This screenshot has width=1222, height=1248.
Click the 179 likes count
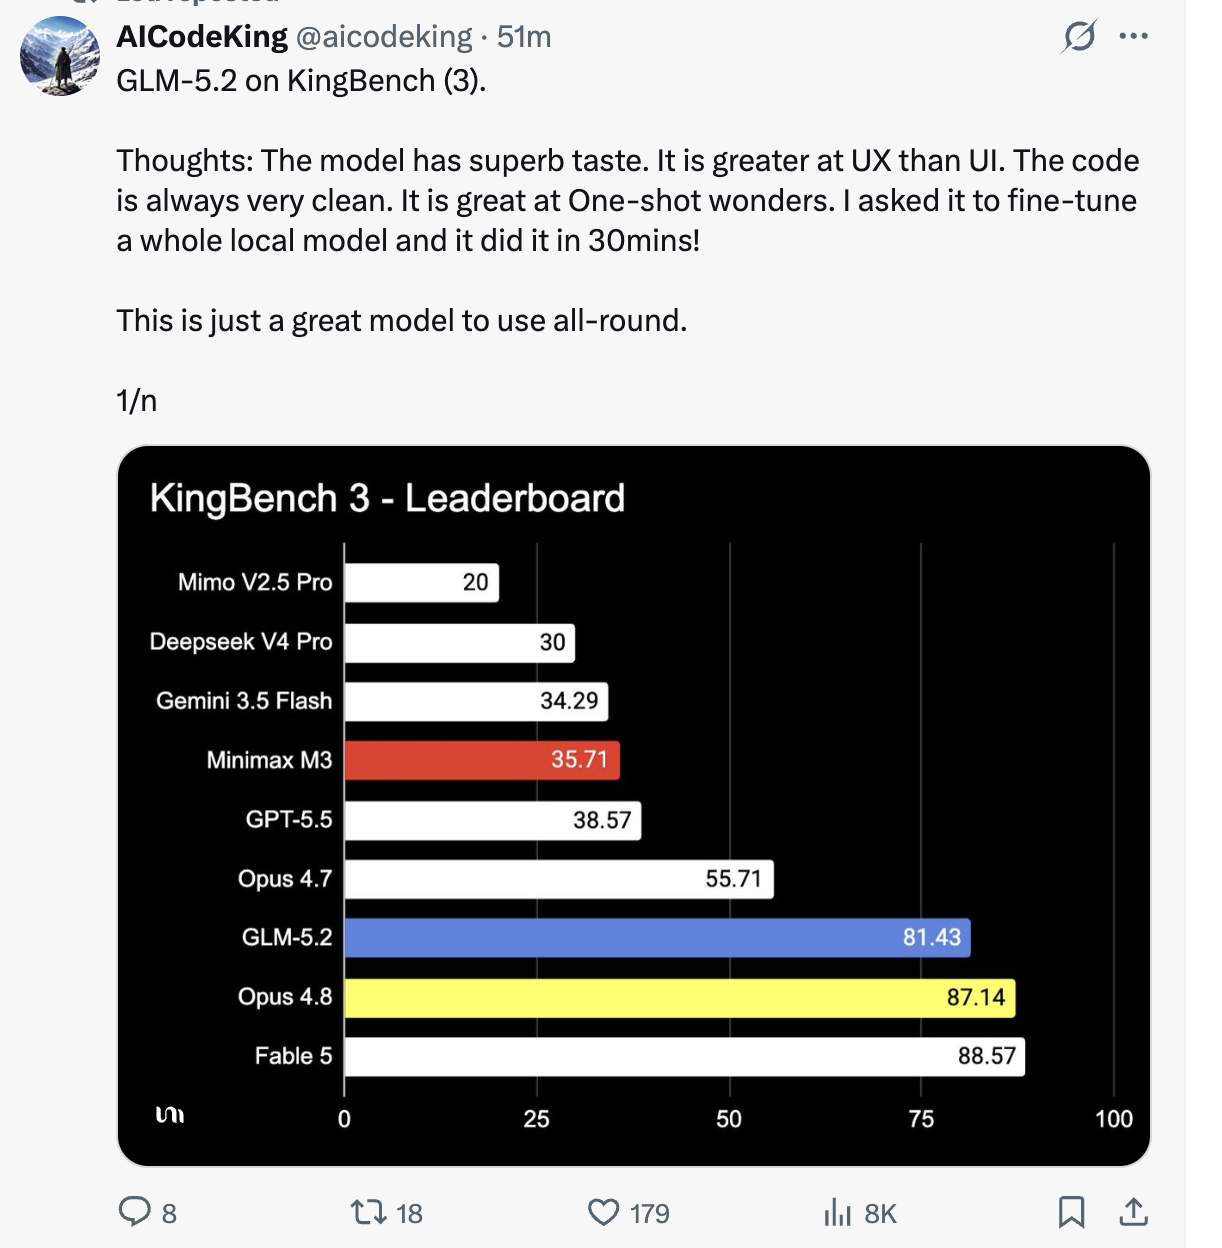650,1213
